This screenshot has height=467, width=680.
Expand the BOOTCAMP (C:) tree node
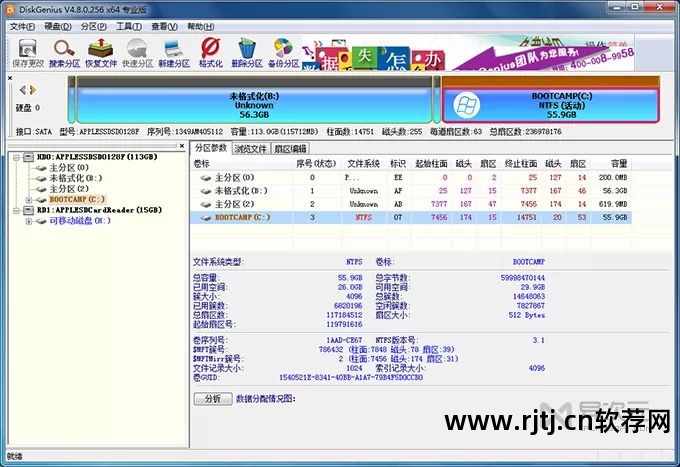pyautogui.click(x=29, y=200)
